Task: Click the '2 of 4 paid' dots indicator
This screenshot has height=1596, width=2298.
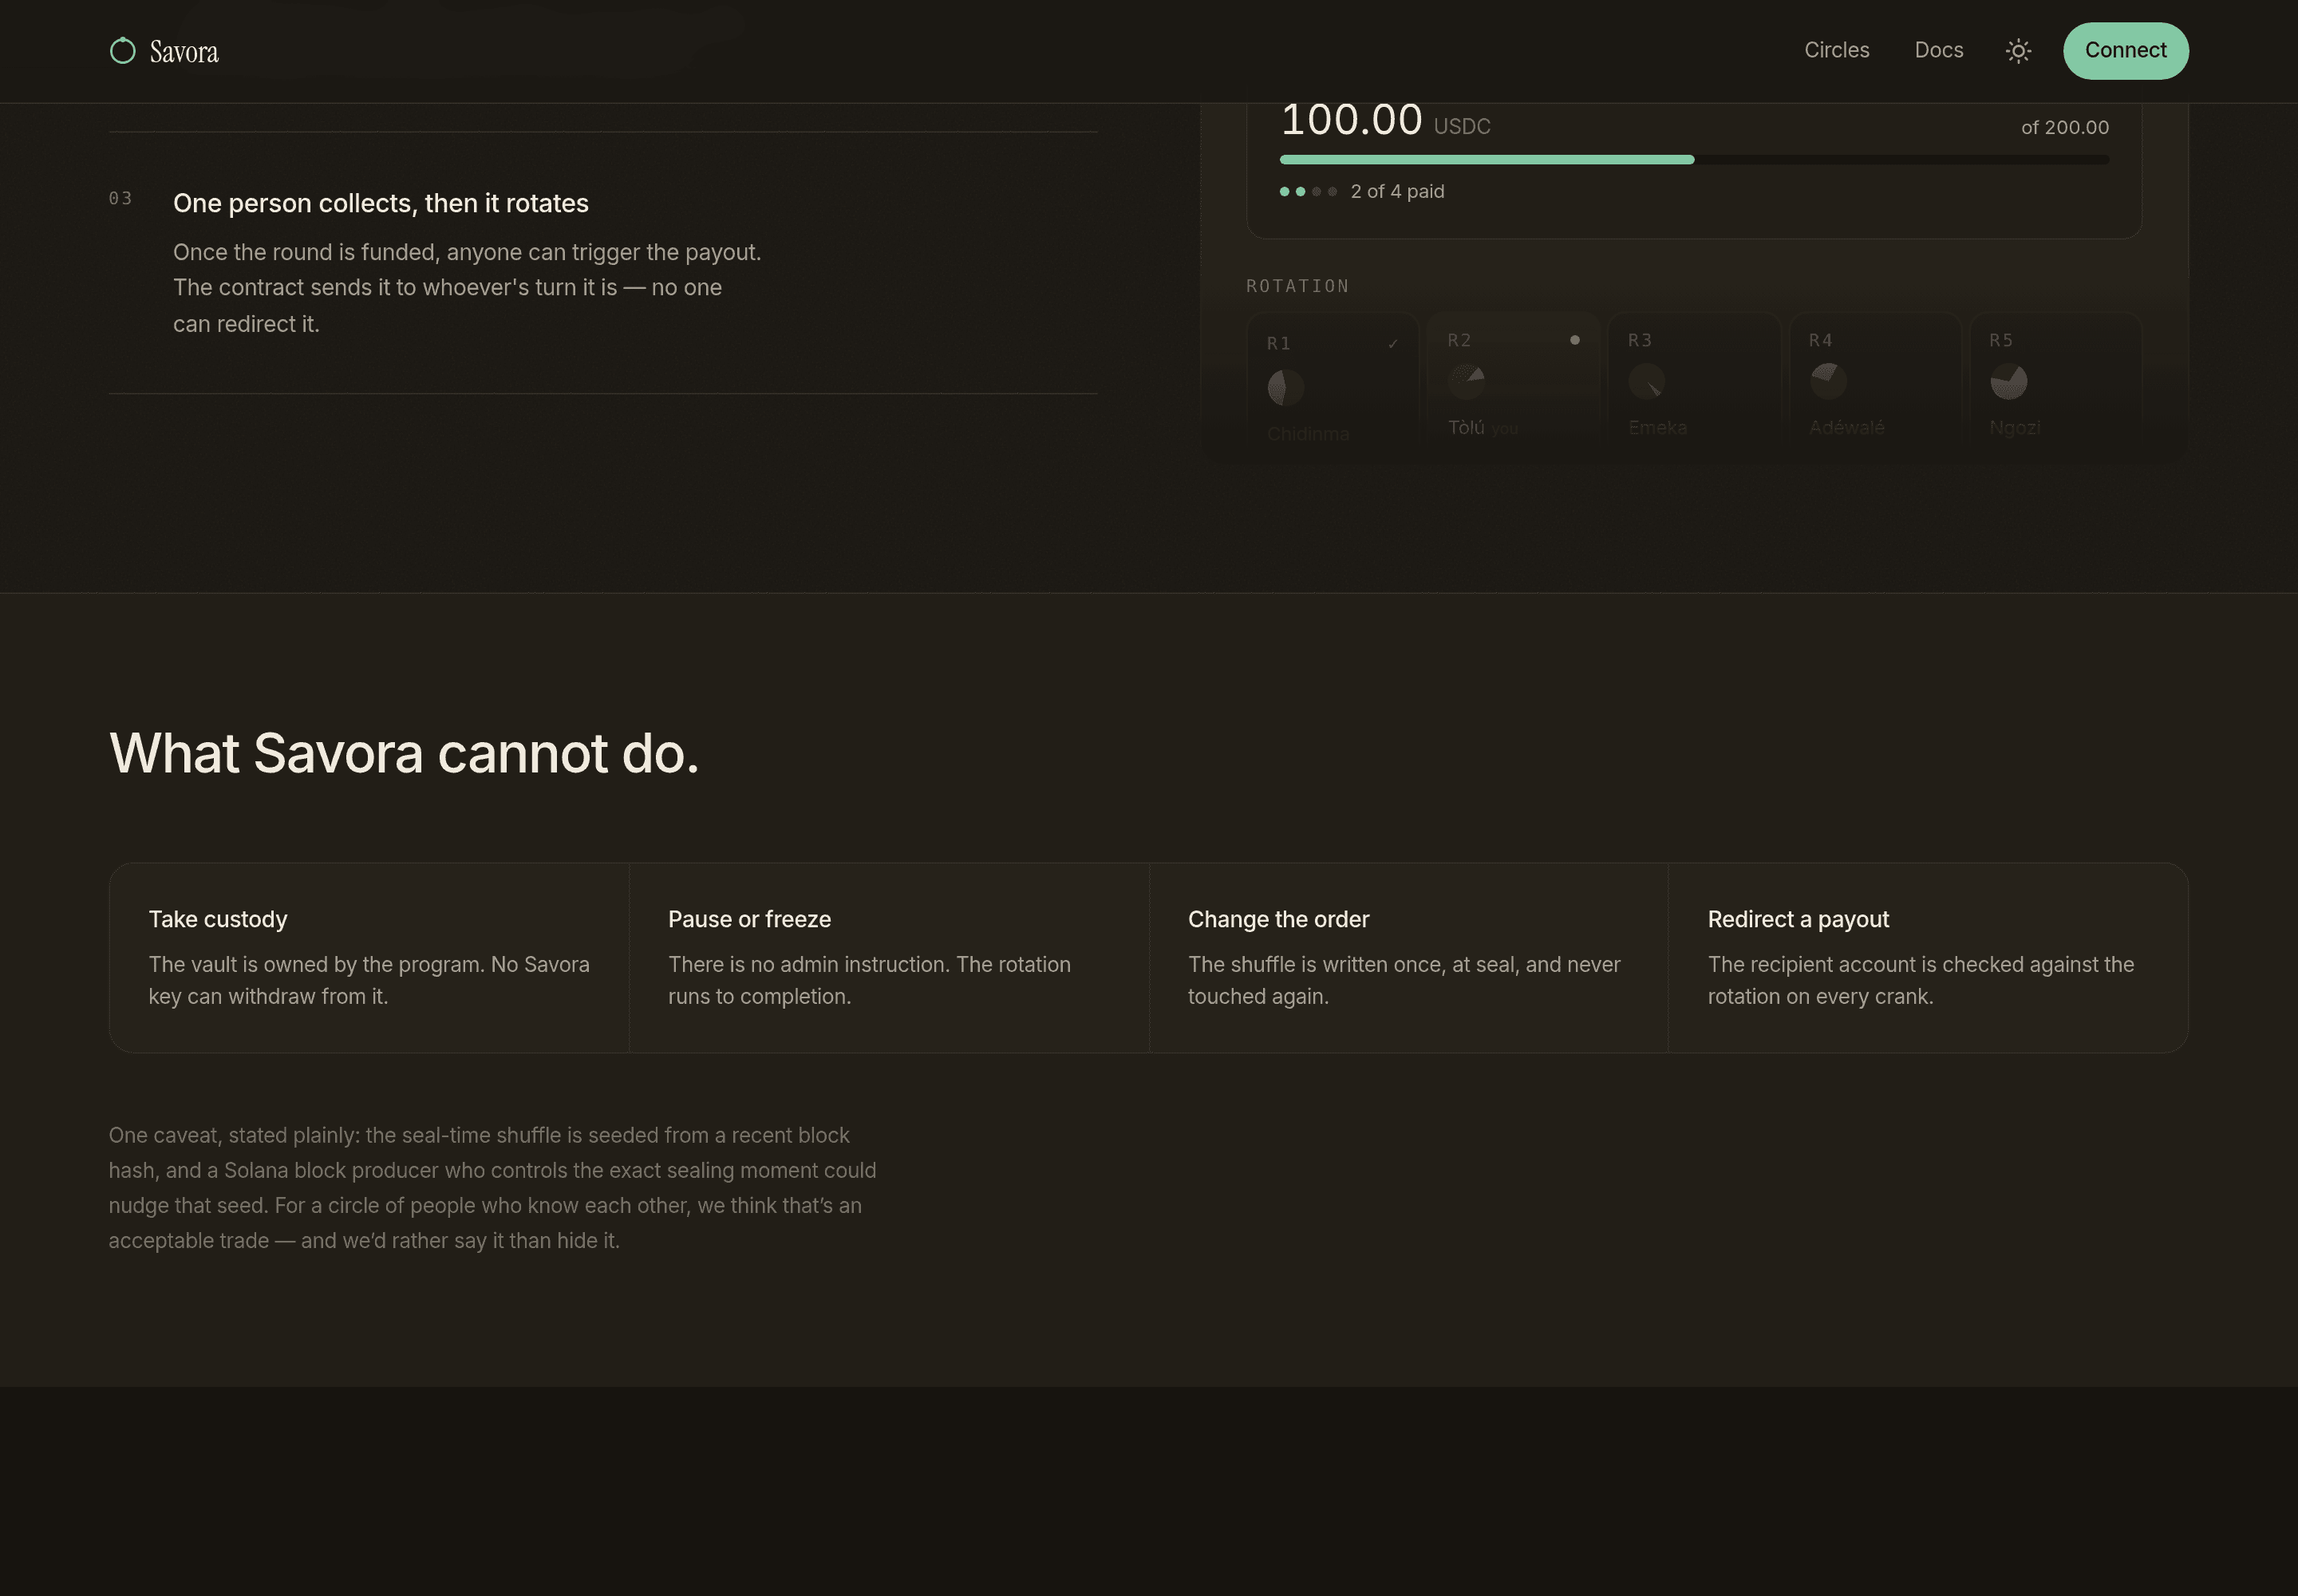Action: (1308, 191)
